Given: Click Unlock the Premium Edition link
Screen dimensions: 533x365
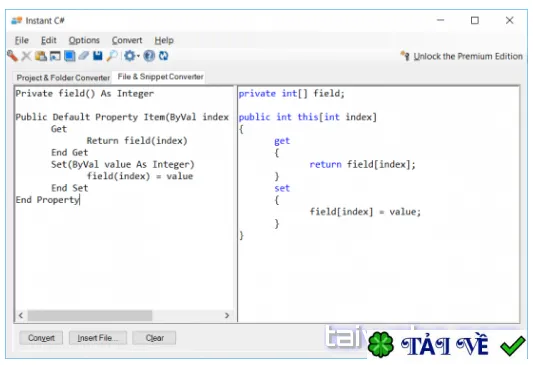Looking at the screenshot, I should pyautogui.click(x=468, y=56).
